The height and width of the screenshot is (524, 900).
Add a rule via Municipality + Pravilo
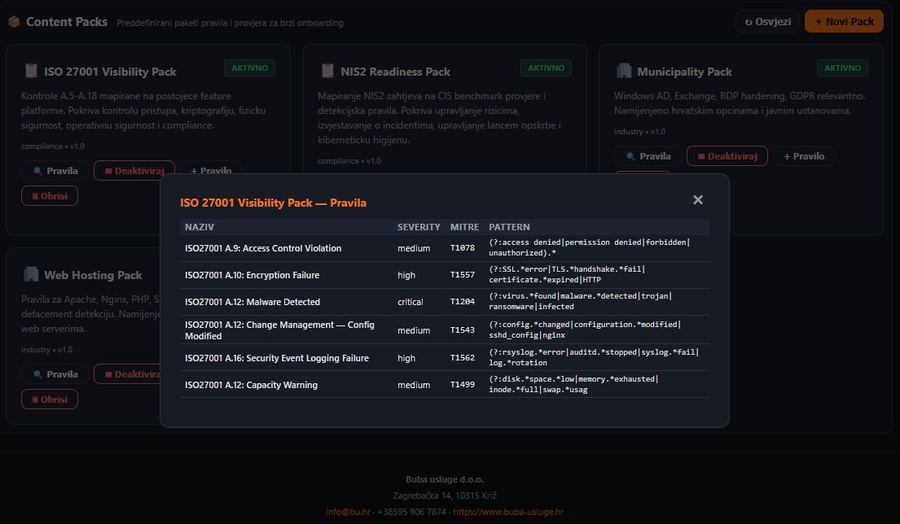tap(804, 156)
